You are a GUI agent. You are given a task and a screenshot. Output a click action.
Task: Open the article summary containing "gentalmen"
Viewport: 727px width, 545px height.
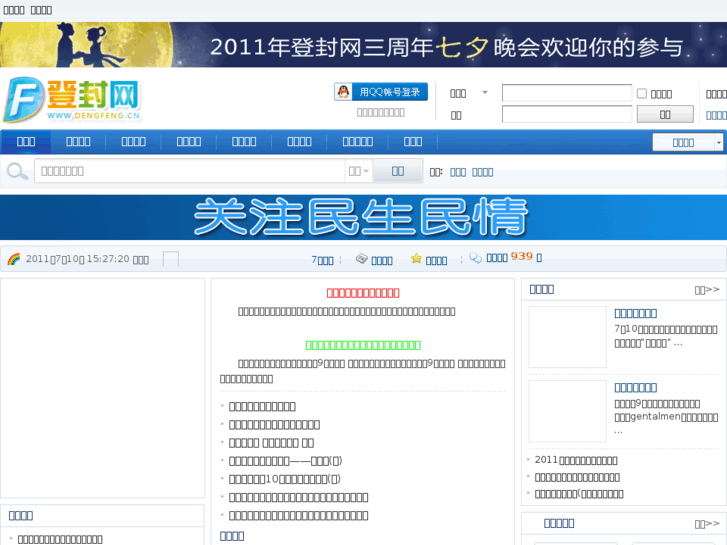click(666, 416)
